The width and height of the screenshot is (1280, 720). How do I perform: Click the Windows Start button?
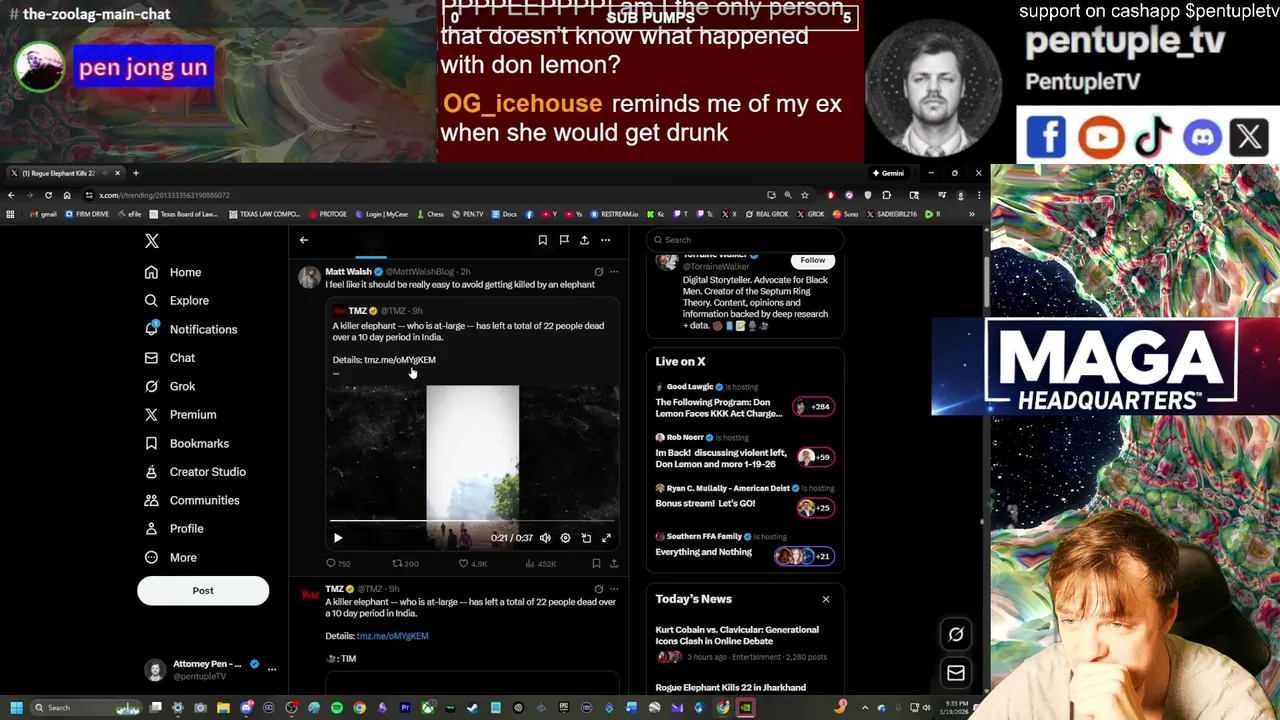[x=16, y=708]
